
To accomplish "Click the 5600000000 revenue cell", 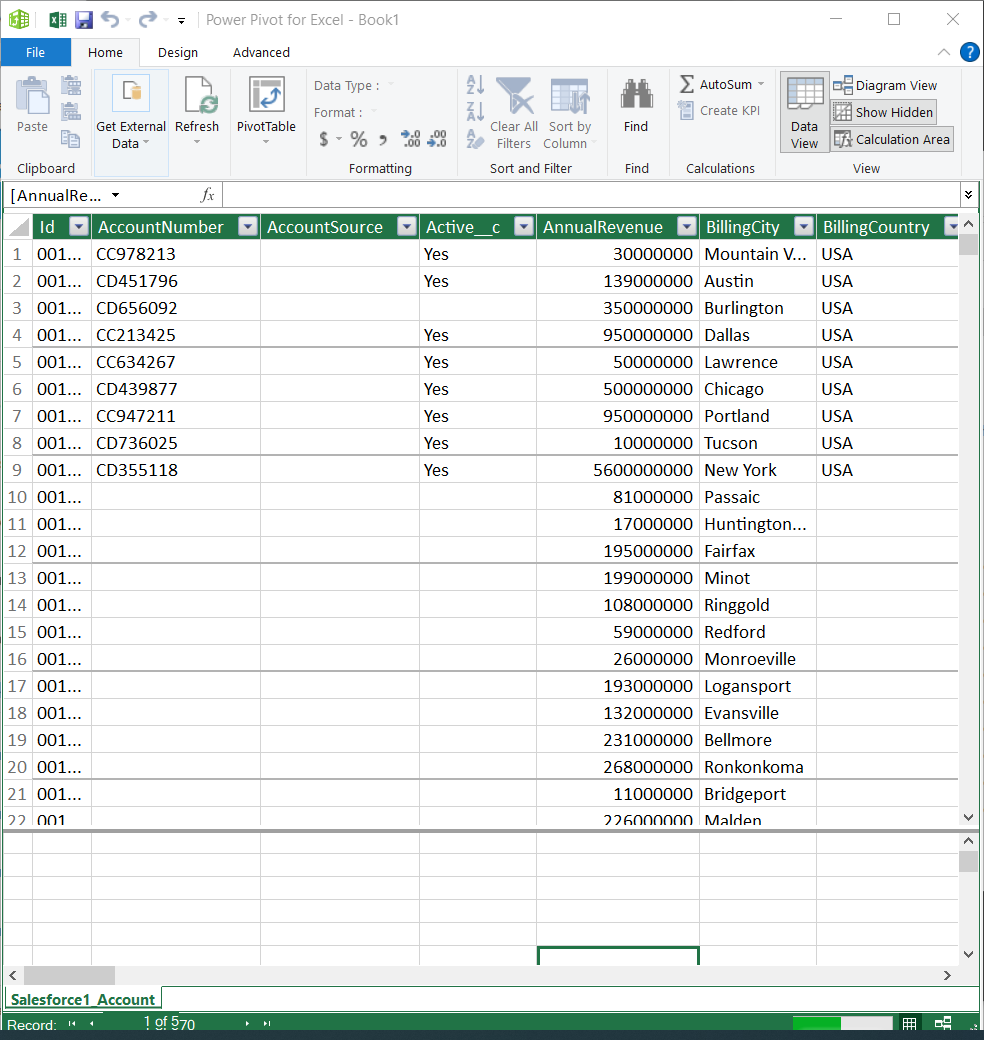I will coord(617,470).
